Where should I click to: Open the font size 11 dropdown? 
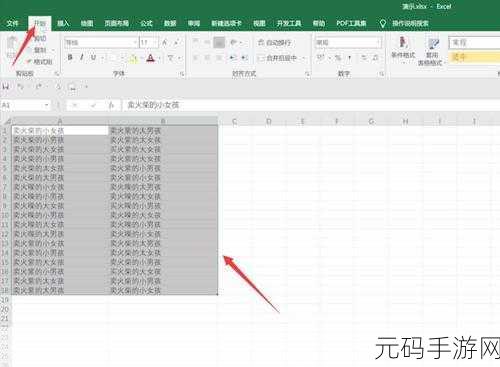pyautogui.click(x=156, y=42)
